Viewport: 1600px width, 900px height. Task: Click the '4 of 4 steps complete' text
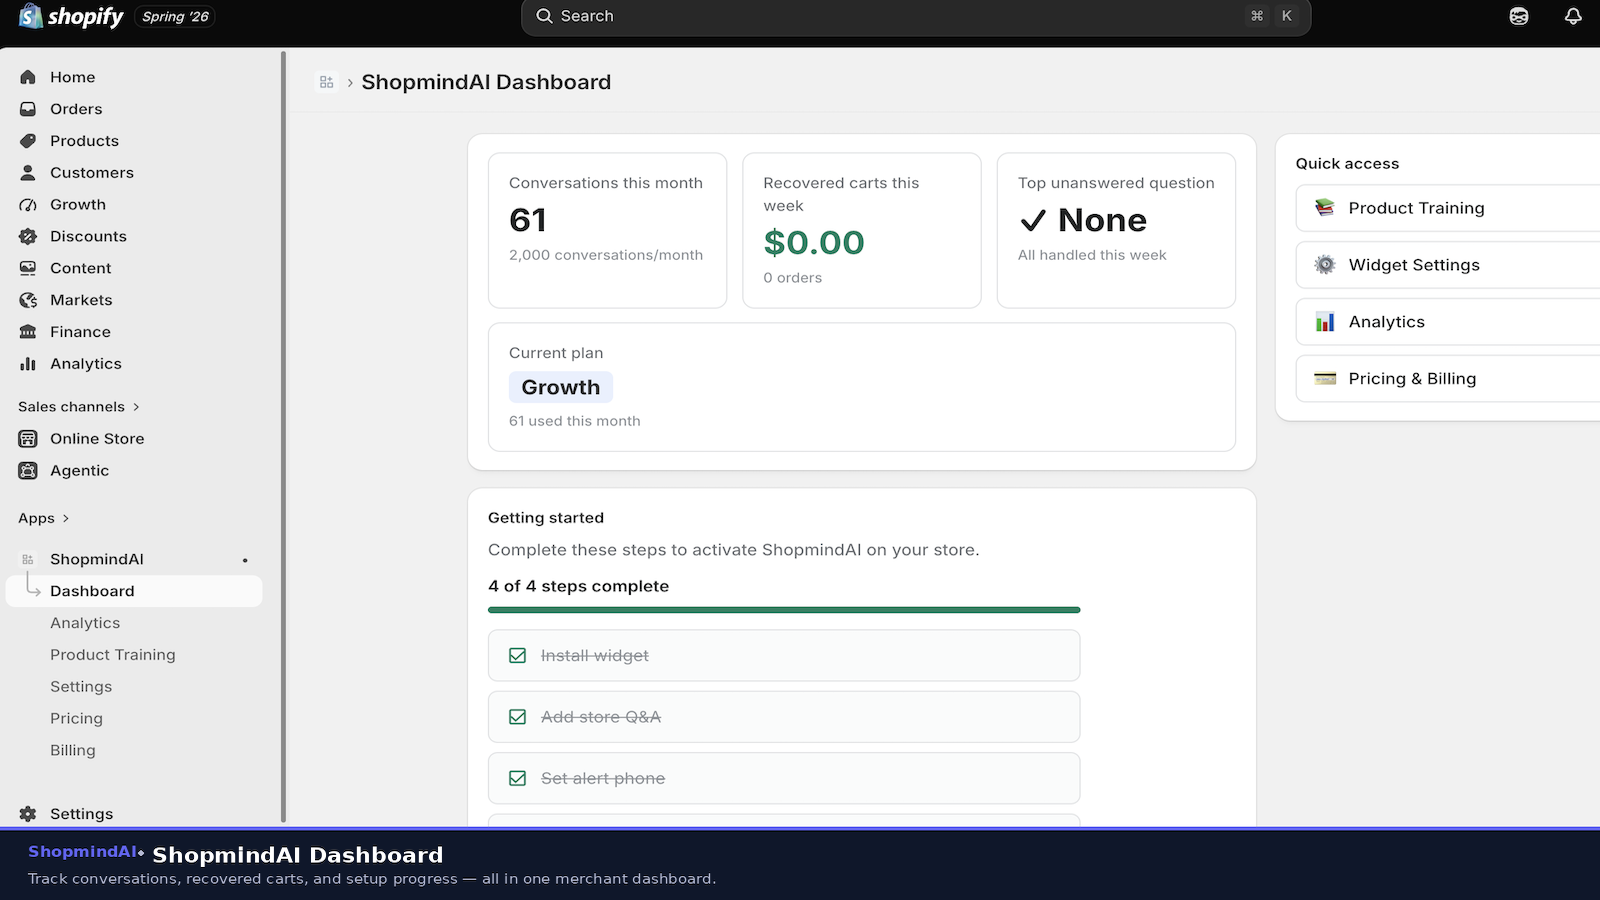[x=579, y=586]
